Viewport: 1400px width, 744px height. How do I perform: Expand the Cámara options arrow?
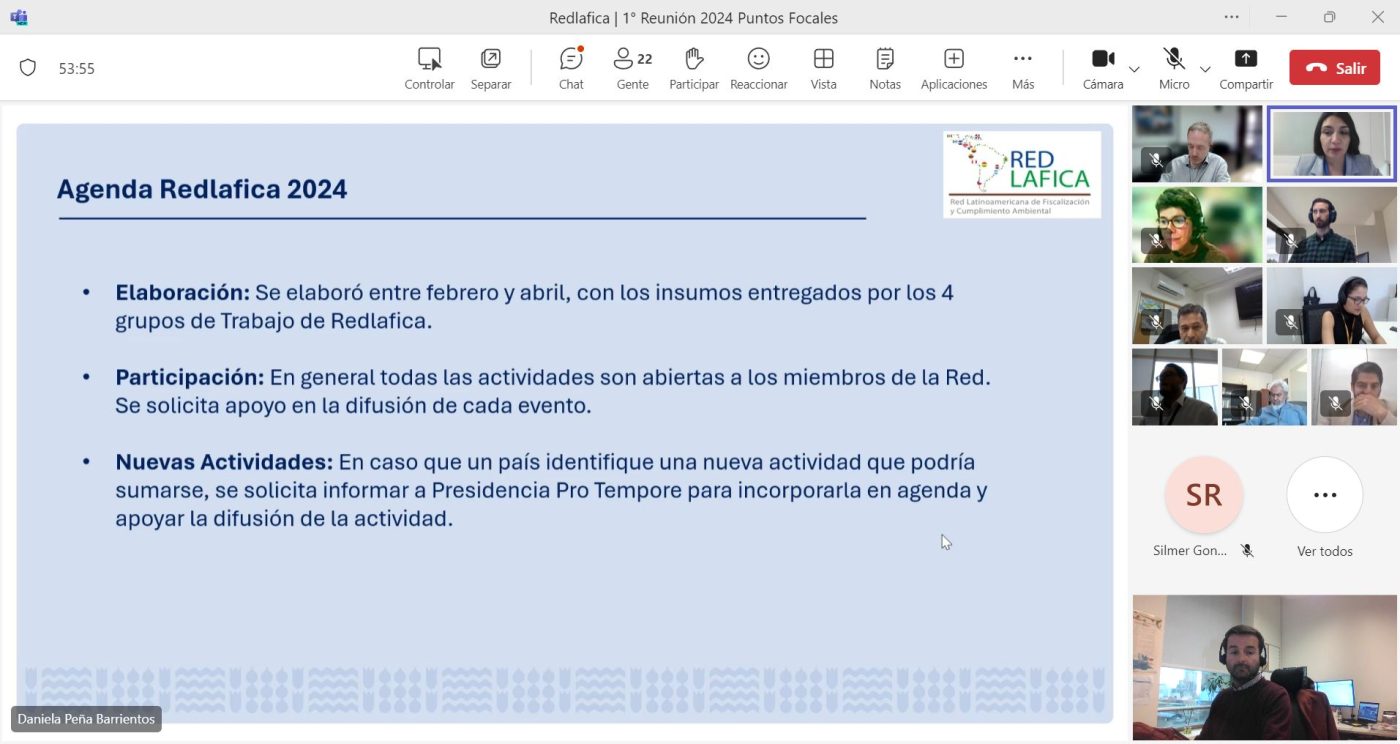coord(1134,69)
